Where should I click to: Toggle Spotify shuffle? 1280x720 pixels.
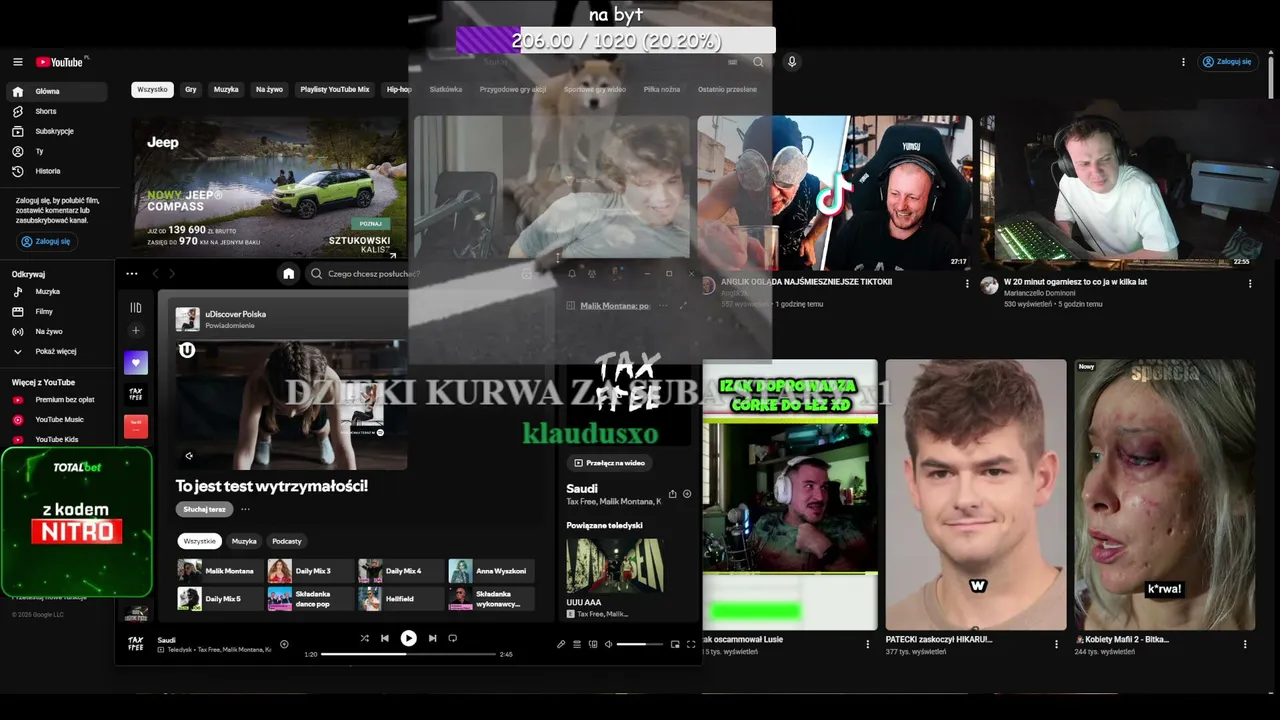coord(364,638)
